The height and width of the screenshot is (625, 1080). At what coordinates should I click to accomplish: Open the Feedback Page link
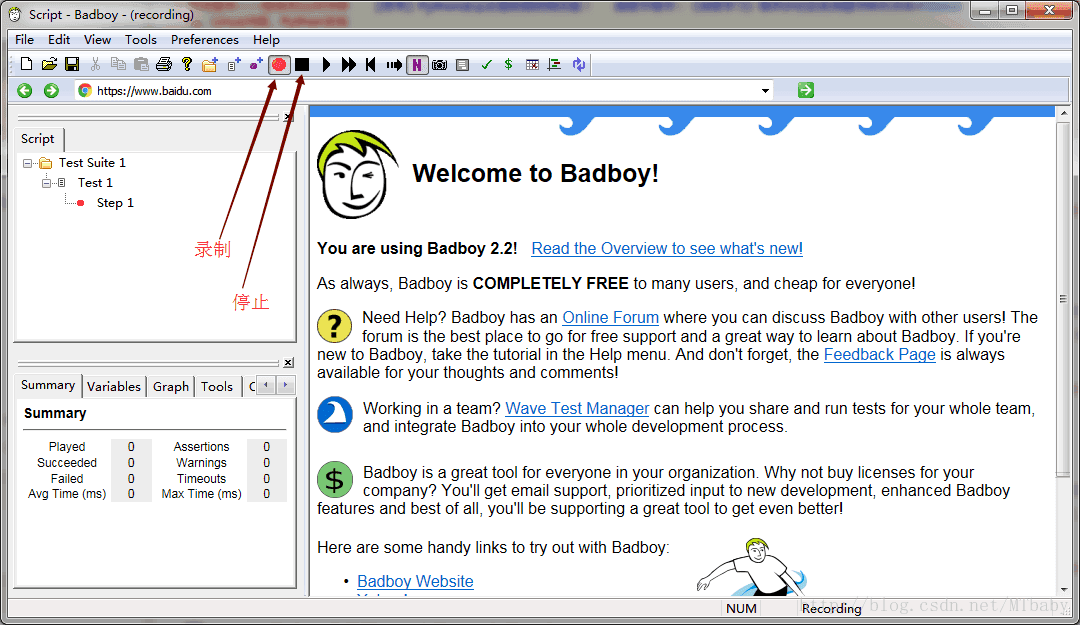(880, 355)
